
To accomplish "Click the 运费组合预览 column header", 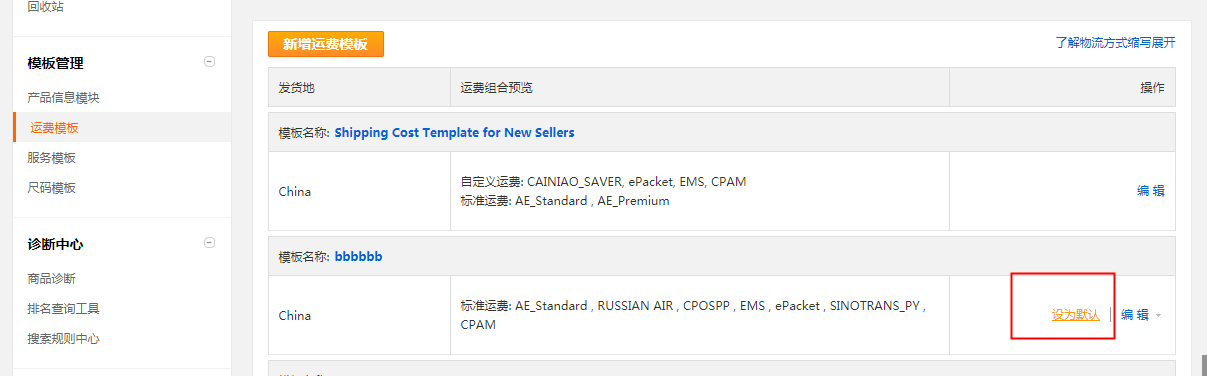I will 497,88.
